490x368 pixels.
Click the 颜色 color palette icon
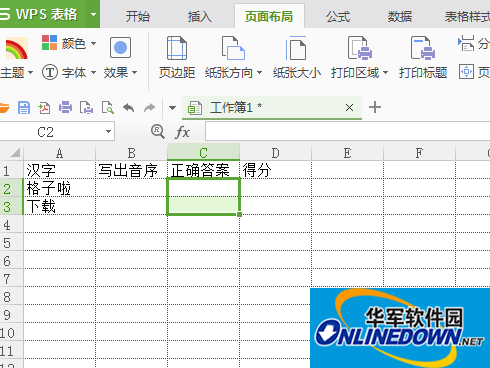pyautogui.click(x=49, y=43)
